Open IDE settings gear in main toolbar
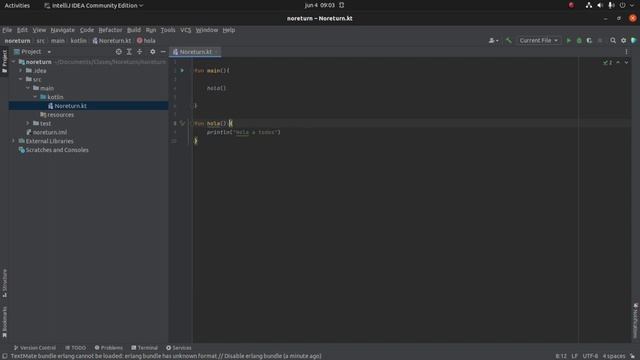The width and height of the screenshot is (640, 360). point(623,40)
